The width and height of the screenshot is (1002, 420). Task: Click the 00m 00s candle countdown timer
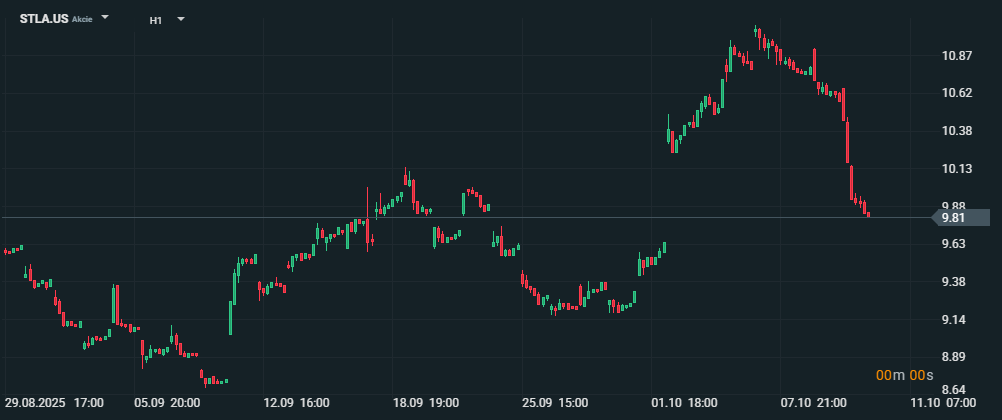(x=904, y=375)
